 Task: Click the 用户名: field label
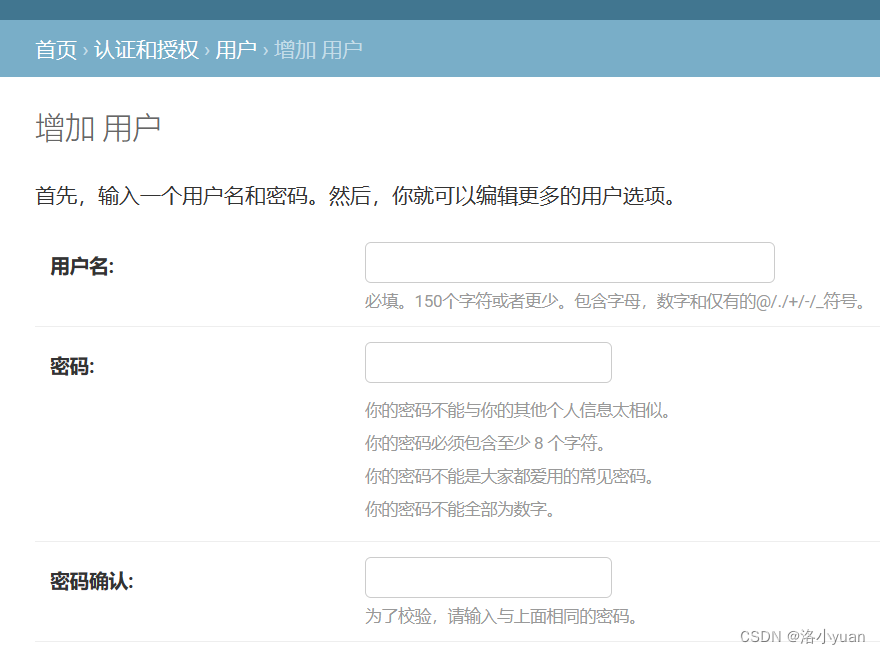tap(82, 266)
